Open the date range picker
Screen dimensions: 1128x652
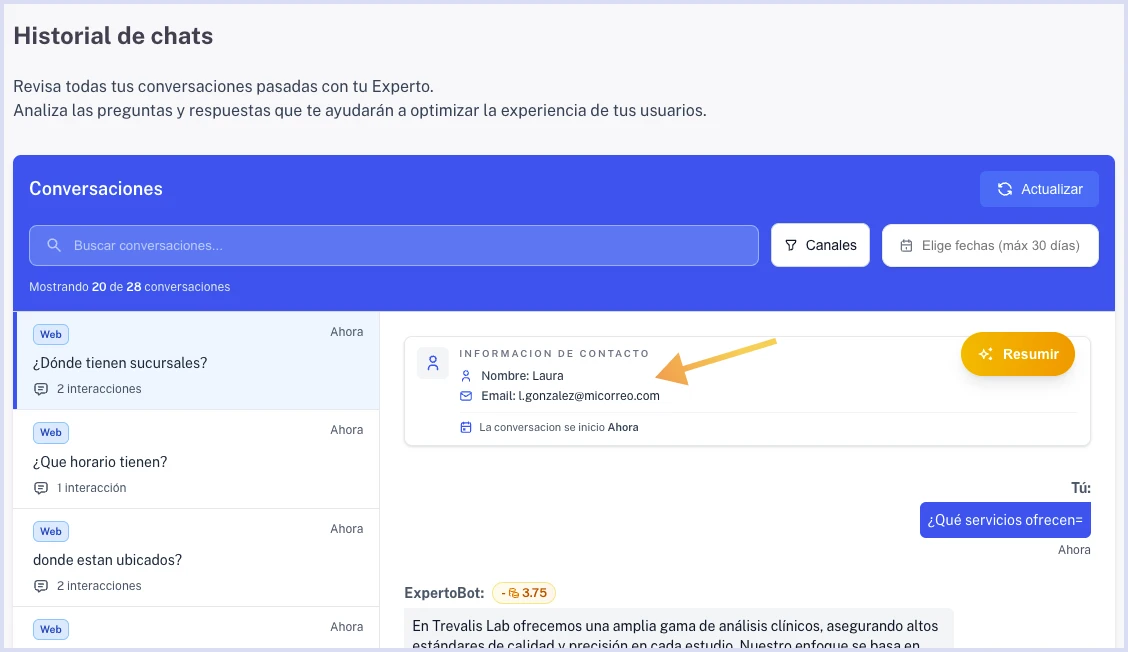coord(990,245)
